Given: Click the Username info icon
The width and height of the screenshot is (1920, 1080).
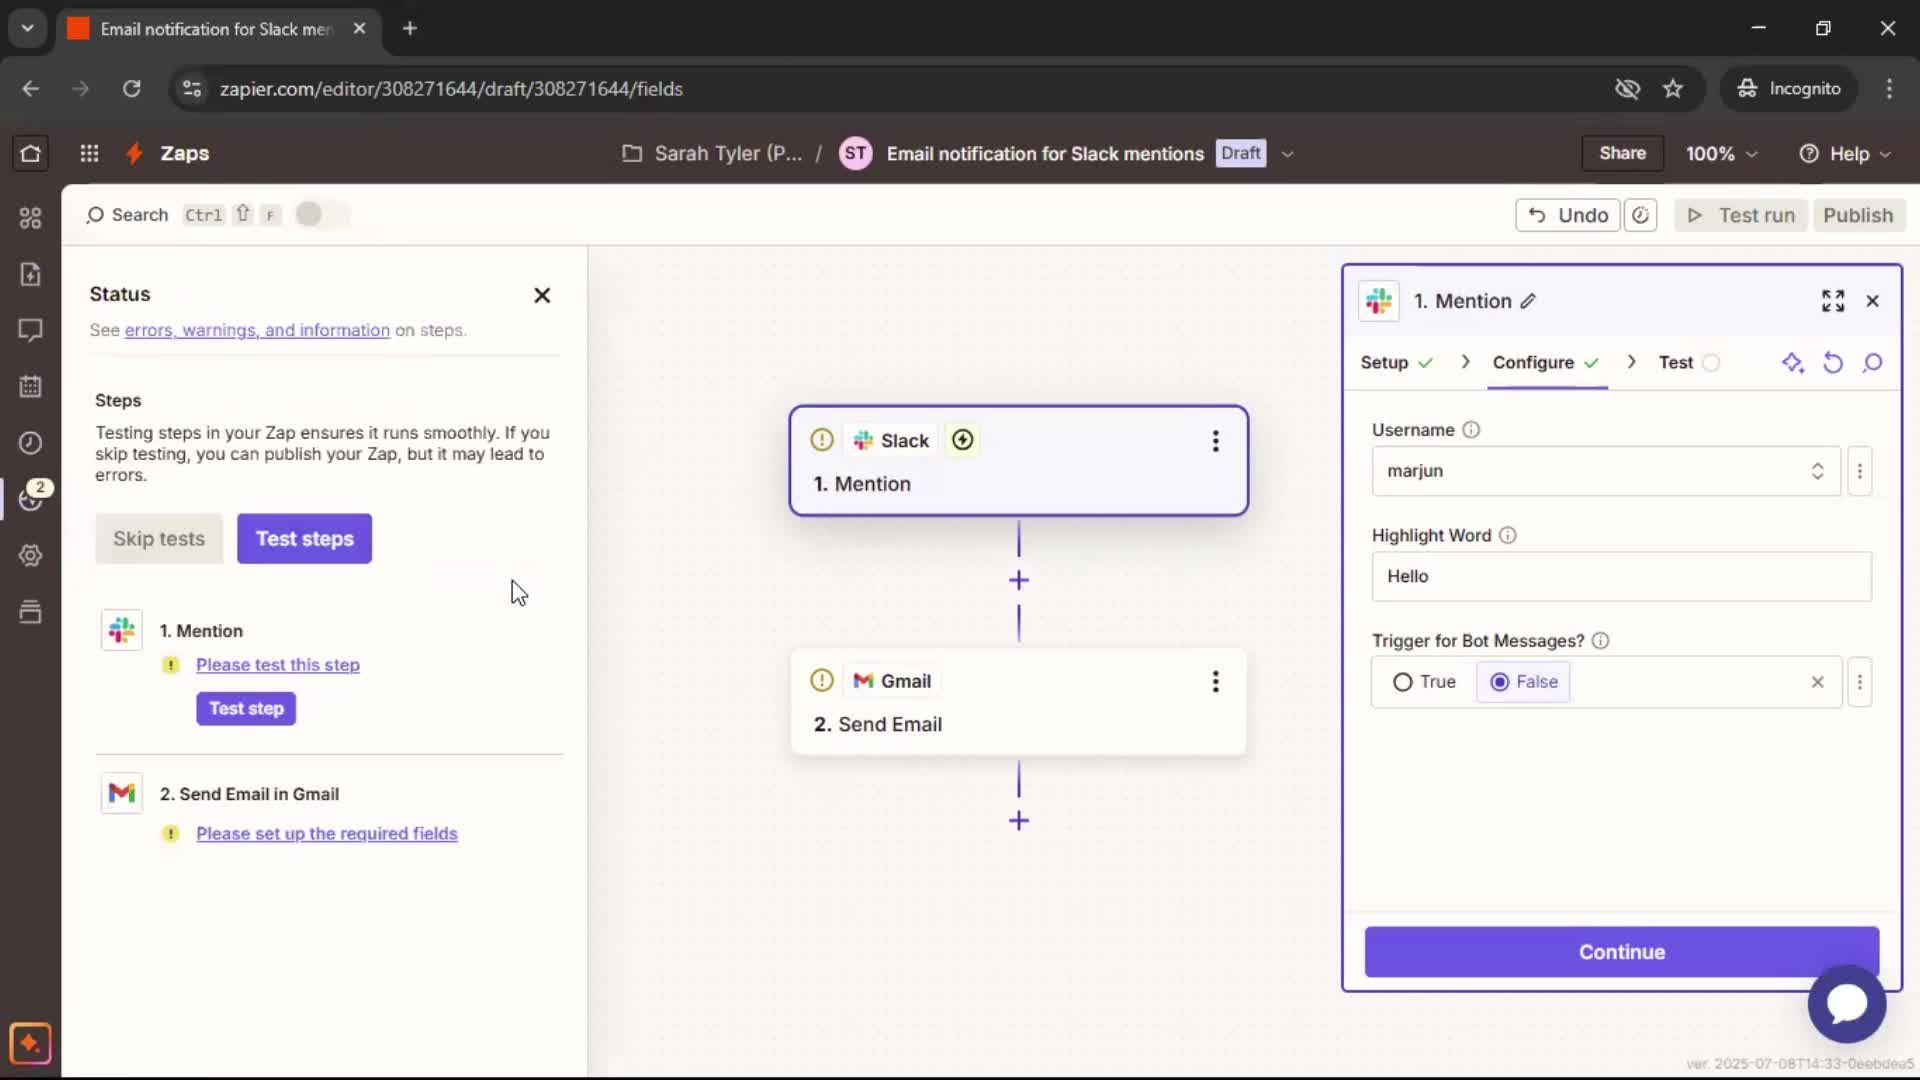Looking at the screenshot, I should tap(1471, 430).
